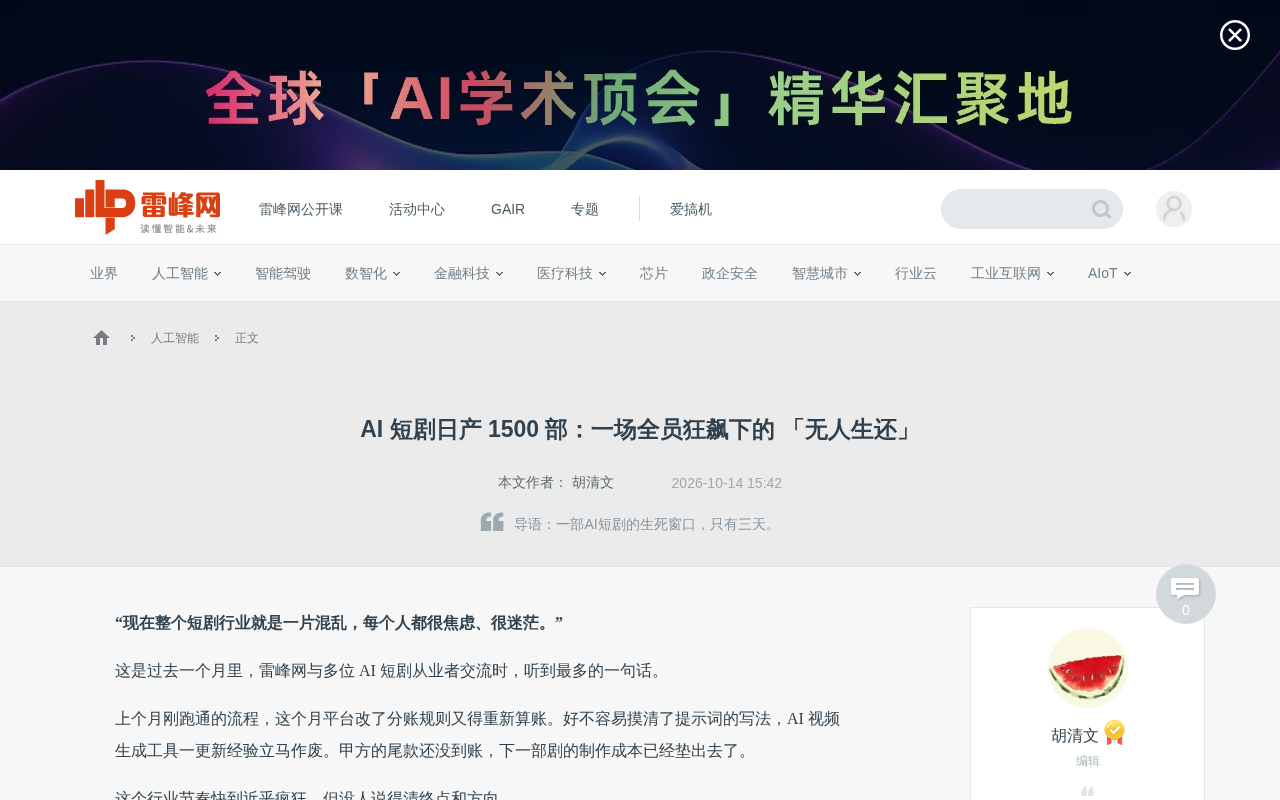Focus the header search field
Screen dimensions: 1280x800
[1032, 209]
